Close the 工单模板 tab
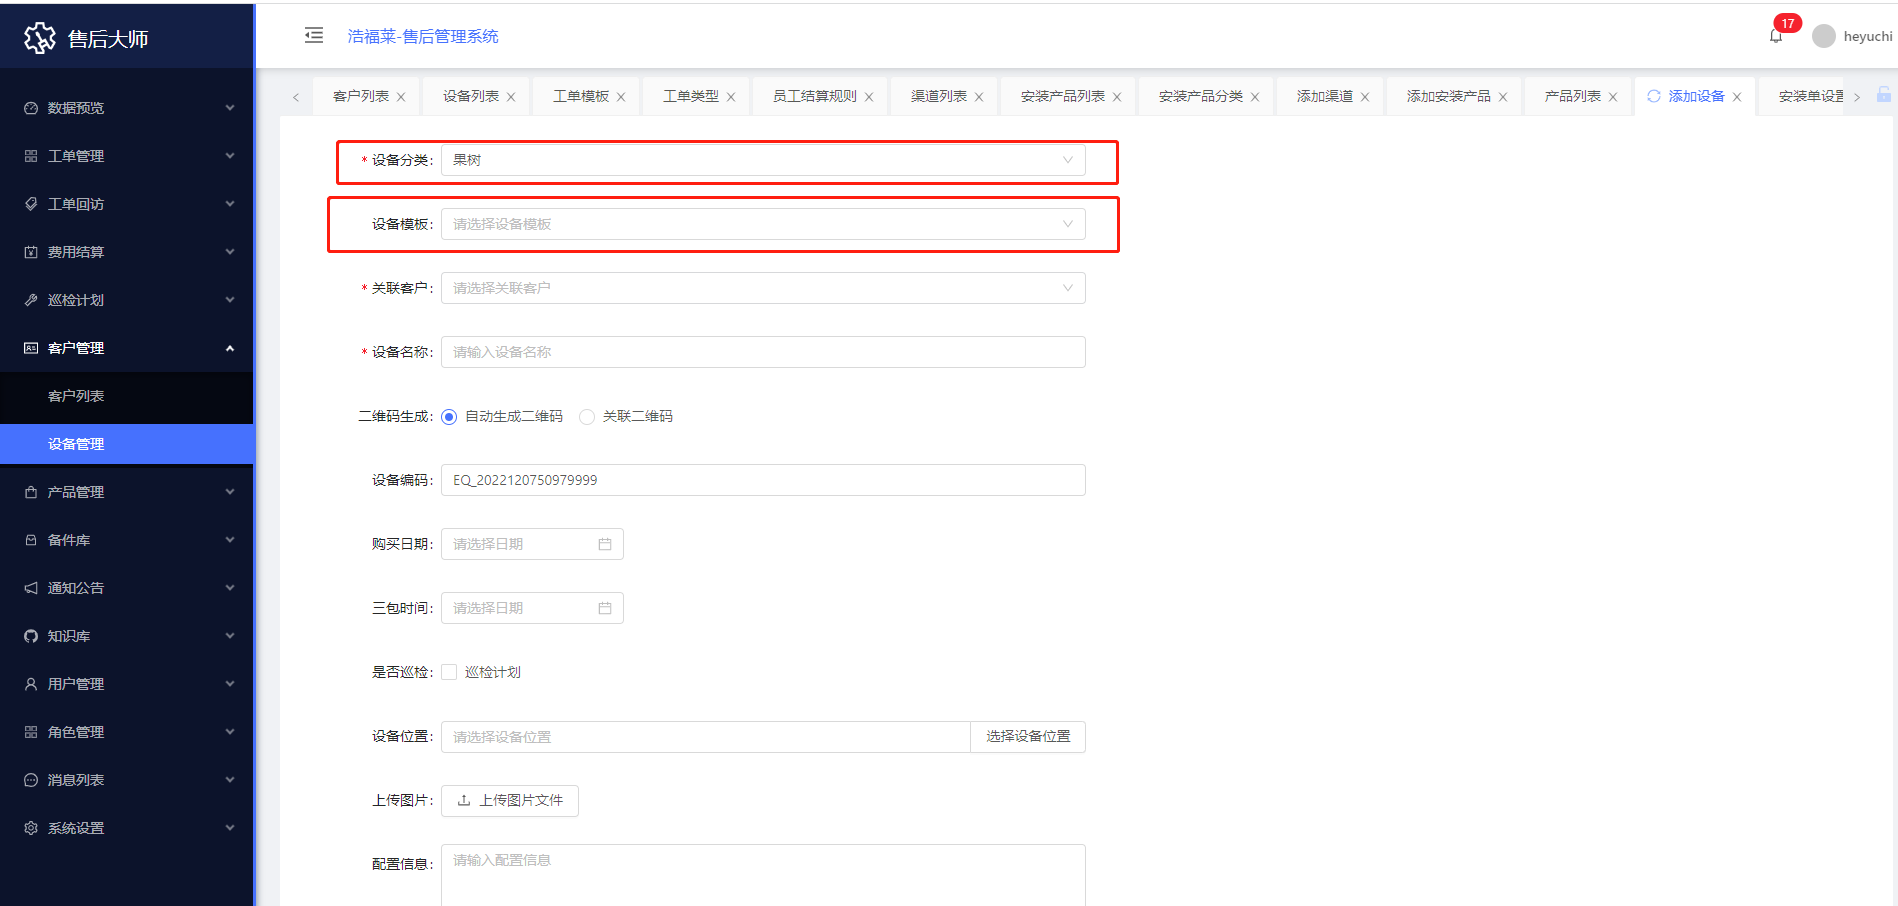 621,97
